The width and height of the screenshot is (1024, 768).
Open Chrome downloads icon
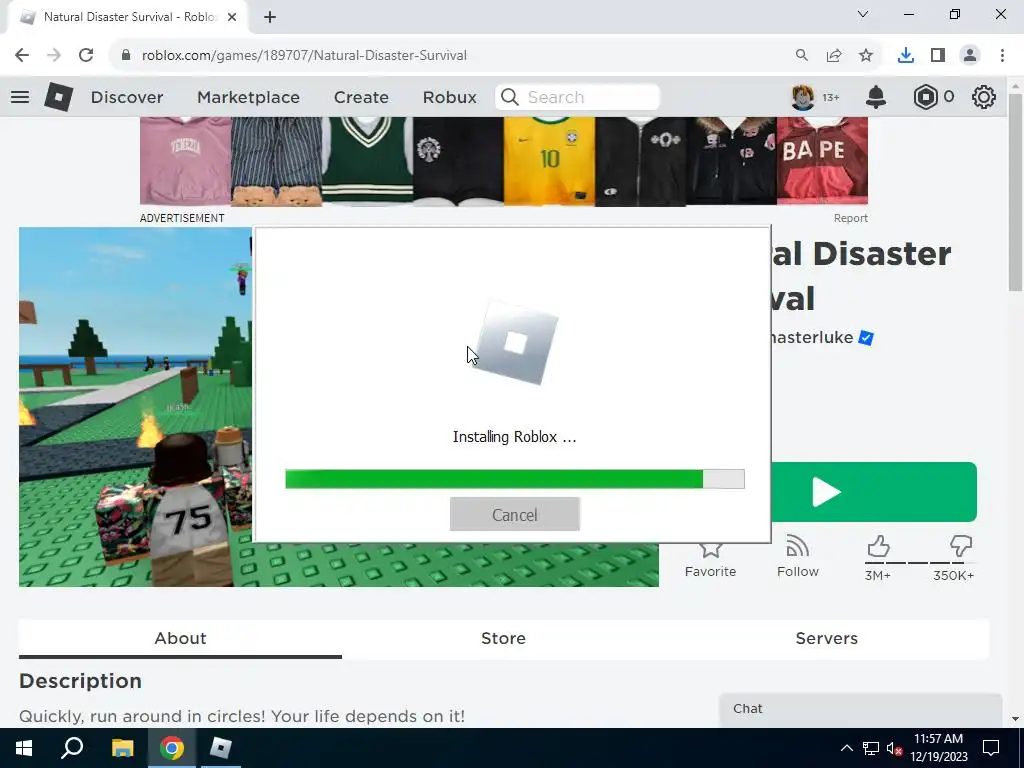point(906,56)
